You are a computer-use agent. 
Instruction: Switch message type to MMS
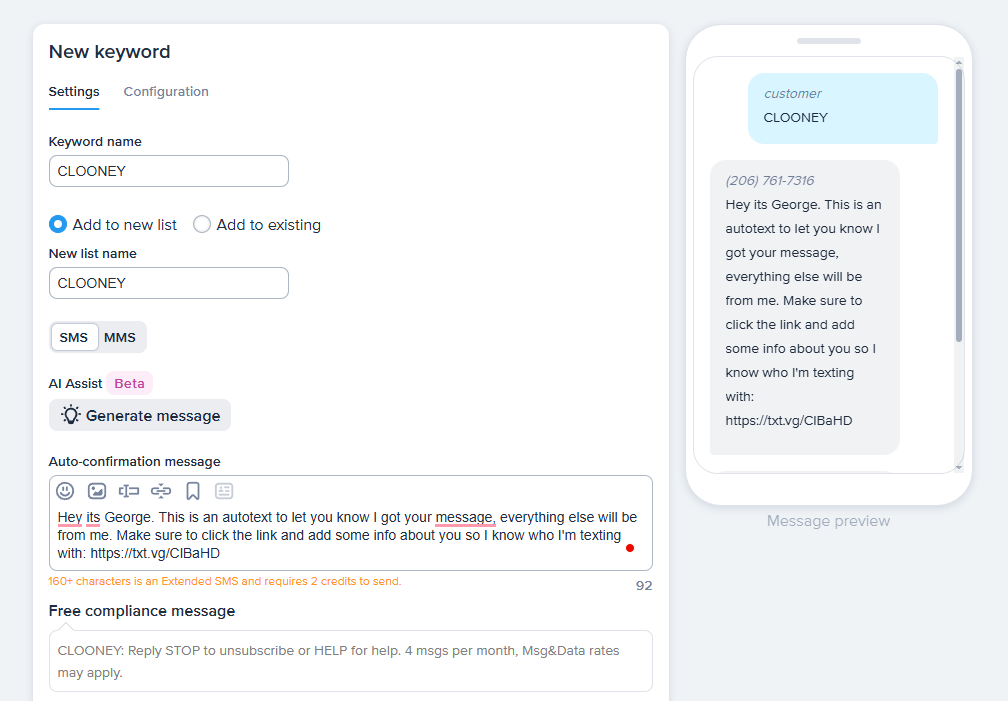coord(120,338)
